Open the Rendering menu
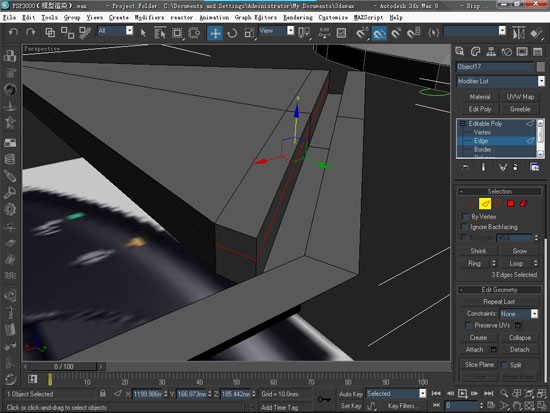This screenshot has width=550, height=413. pyautogui.click(x=298, y=17)
